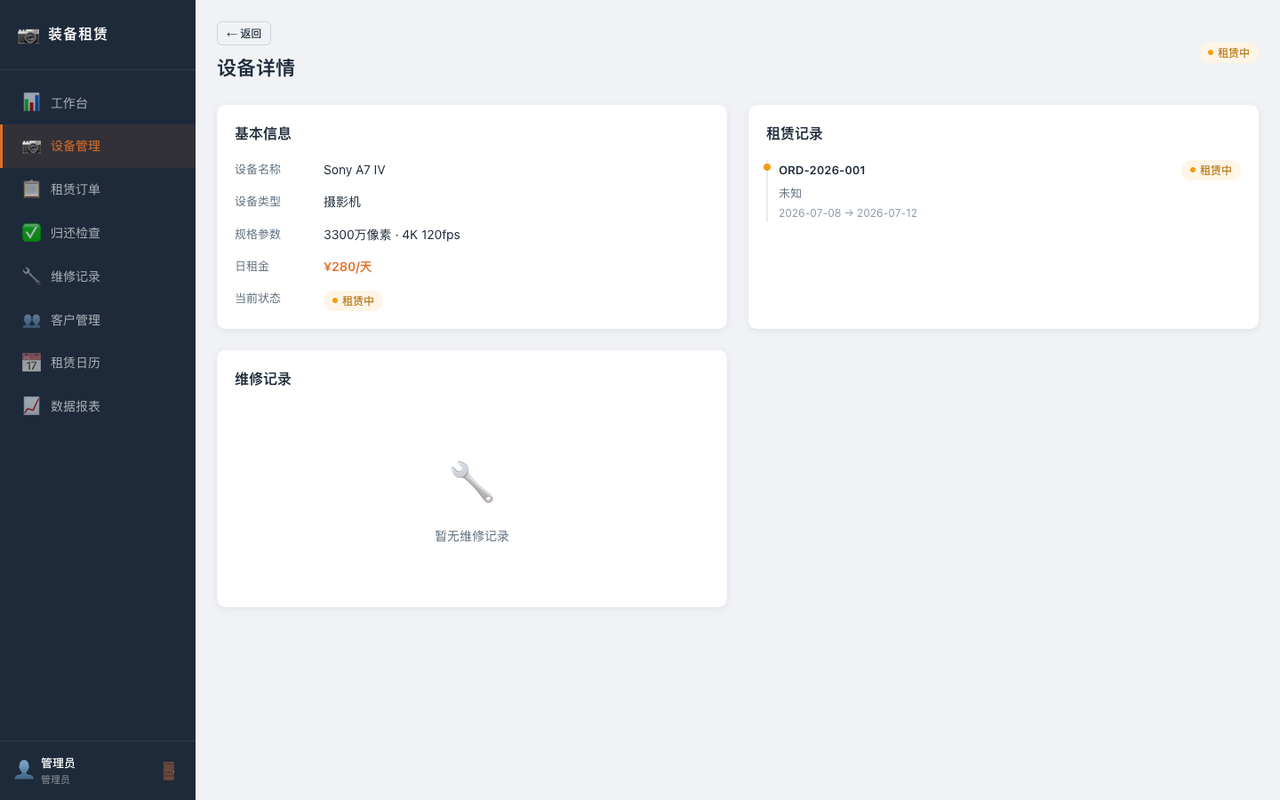This screenshot has height=800, width=1280.
Task: Click the 租赁记录 card heading
Action: pyautogui.click(x=795, y=133)
